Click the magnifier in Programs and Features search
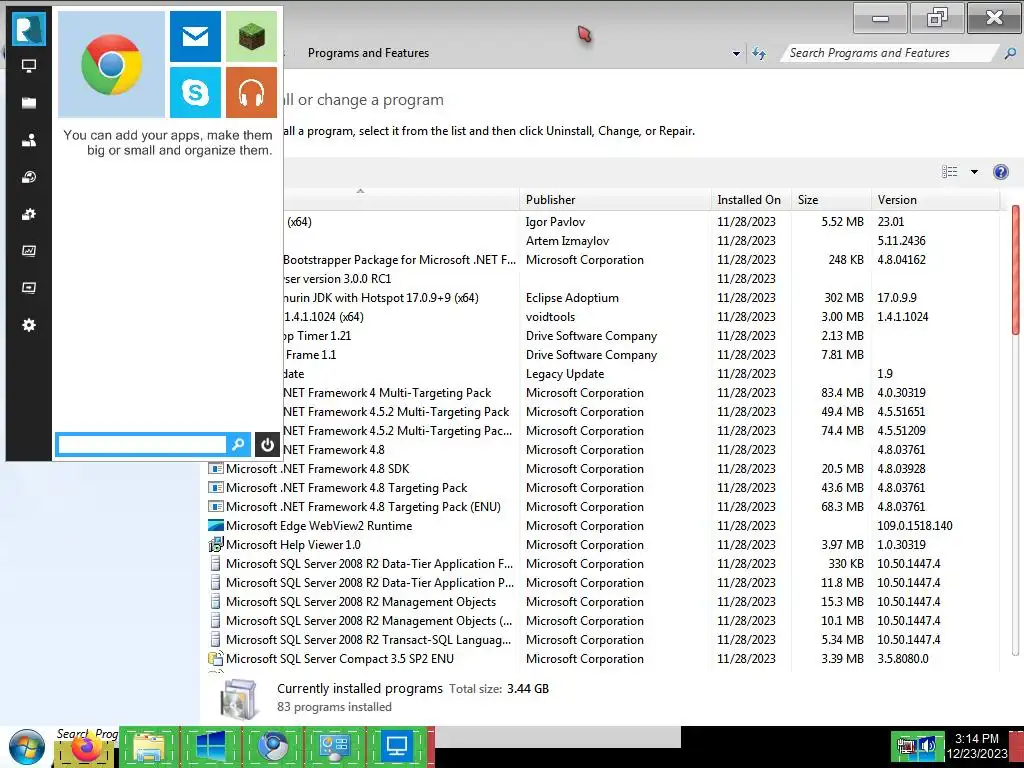The height and width of the screenshot is (768, 1024). click(x=1010, y=53)
